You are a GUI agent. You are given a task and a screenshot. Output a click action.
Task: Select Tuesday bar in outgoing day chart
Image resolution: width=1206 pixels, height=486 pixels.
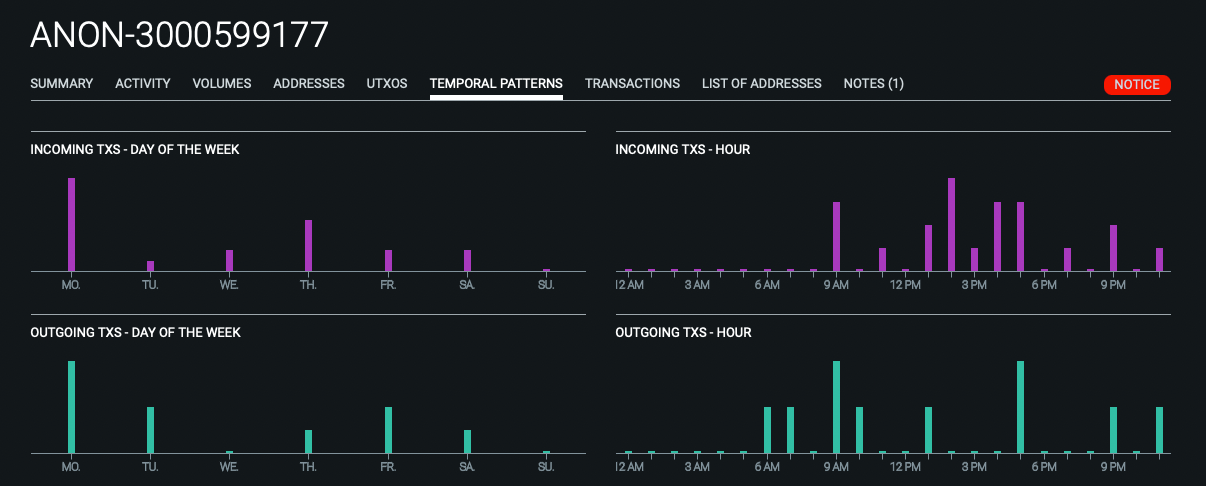(x=150, y=430)
